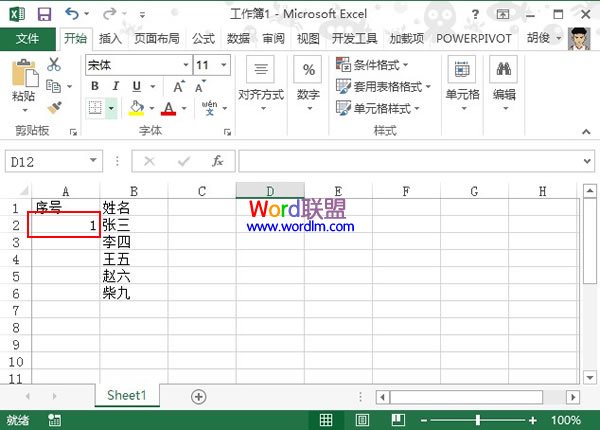
Task: Click the user profile avatar picture
Action: coord(579,39)
